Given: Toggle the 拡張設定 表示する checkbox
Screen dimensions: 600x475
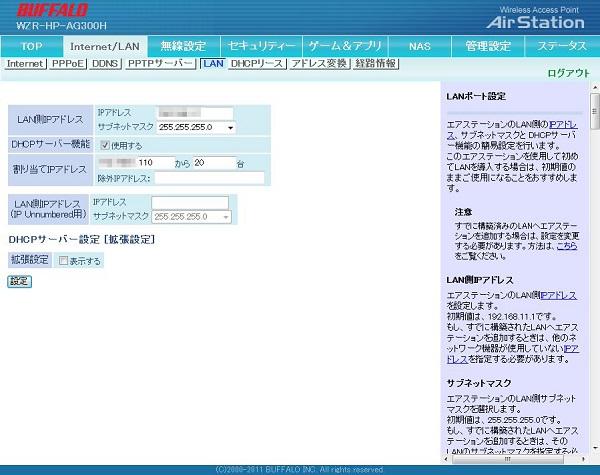Looking at the screenshot, I should click(x=63, y=261).
